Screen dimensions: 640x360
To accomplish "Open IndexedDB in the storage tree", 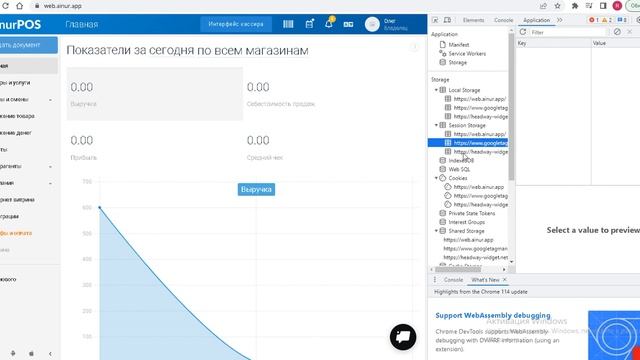I will click(461, 160).
